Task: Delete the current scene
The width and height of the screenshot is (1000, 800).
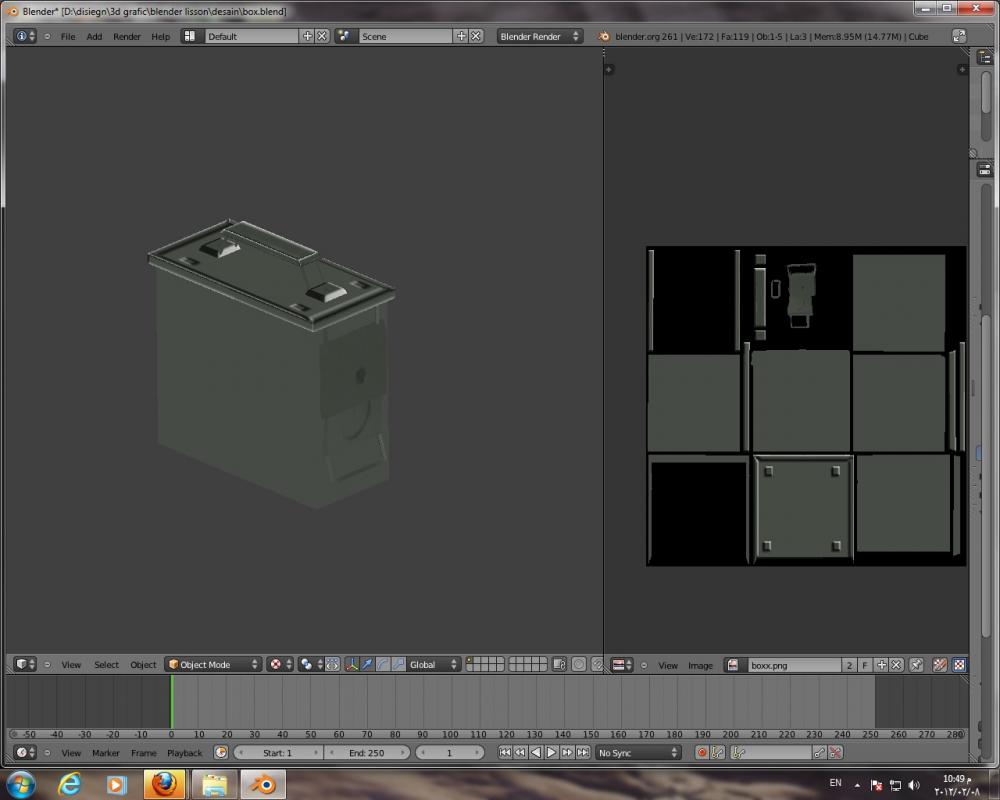Action: [476, 36]
